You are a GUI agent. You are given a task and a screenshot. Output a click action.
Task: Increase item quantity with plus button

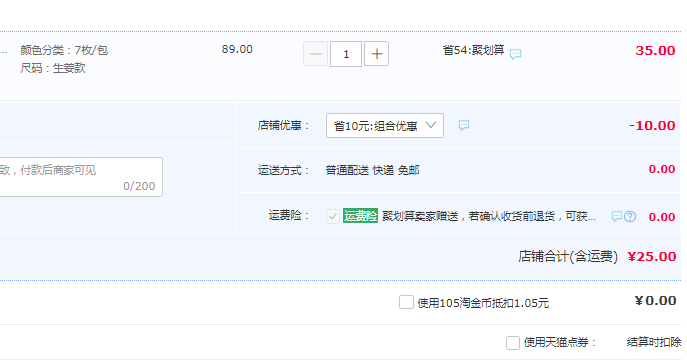point(376,54)
